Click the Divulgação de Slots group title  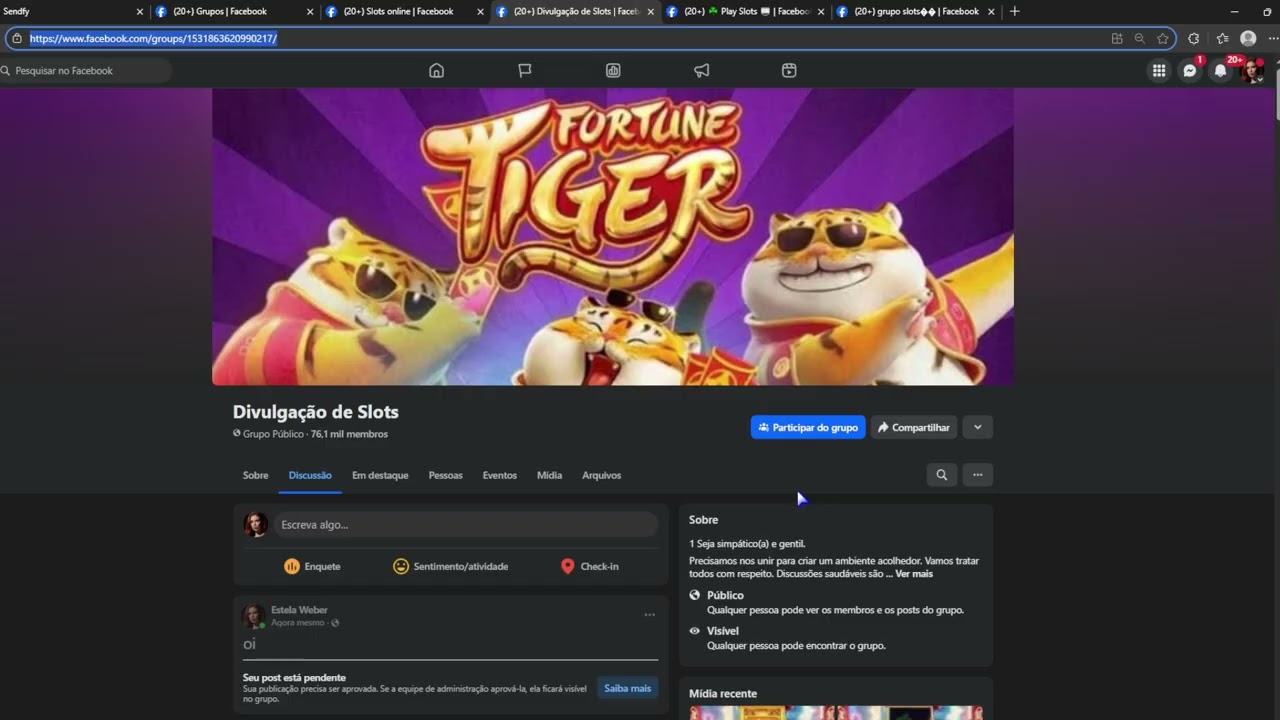coord(316,412)
